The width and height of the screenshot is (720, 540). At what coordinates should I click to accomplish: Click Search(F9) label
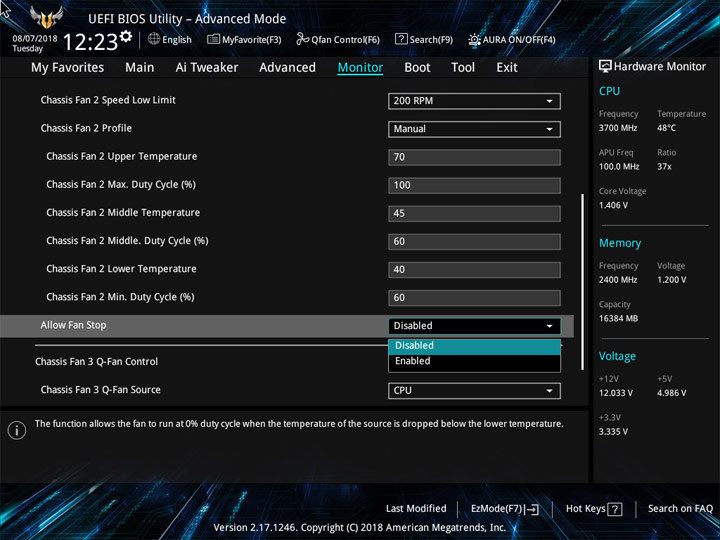[431, 40]
